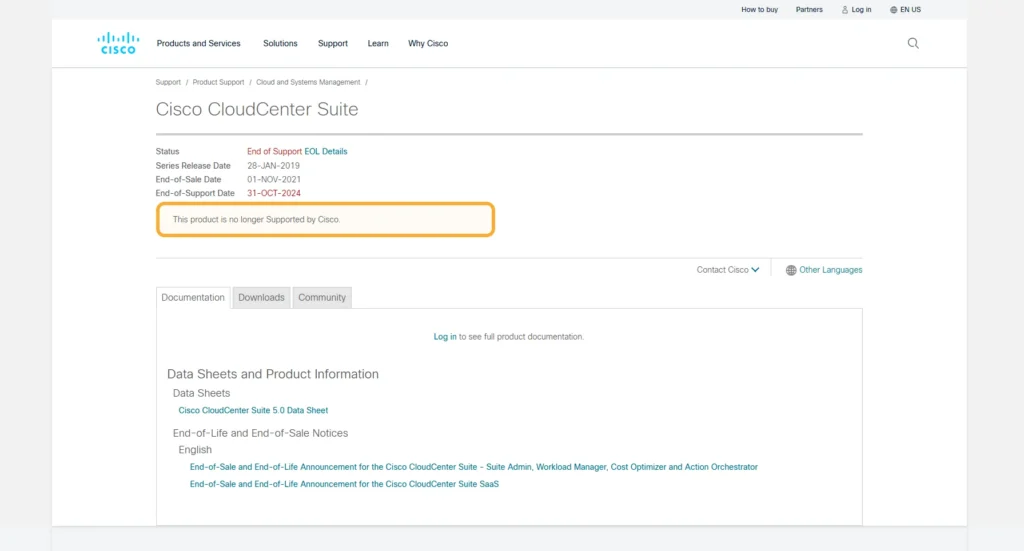Switch to the Community tab
Image resolution: width=1024 pixels, height=551 pixels.
click(322, 297)
